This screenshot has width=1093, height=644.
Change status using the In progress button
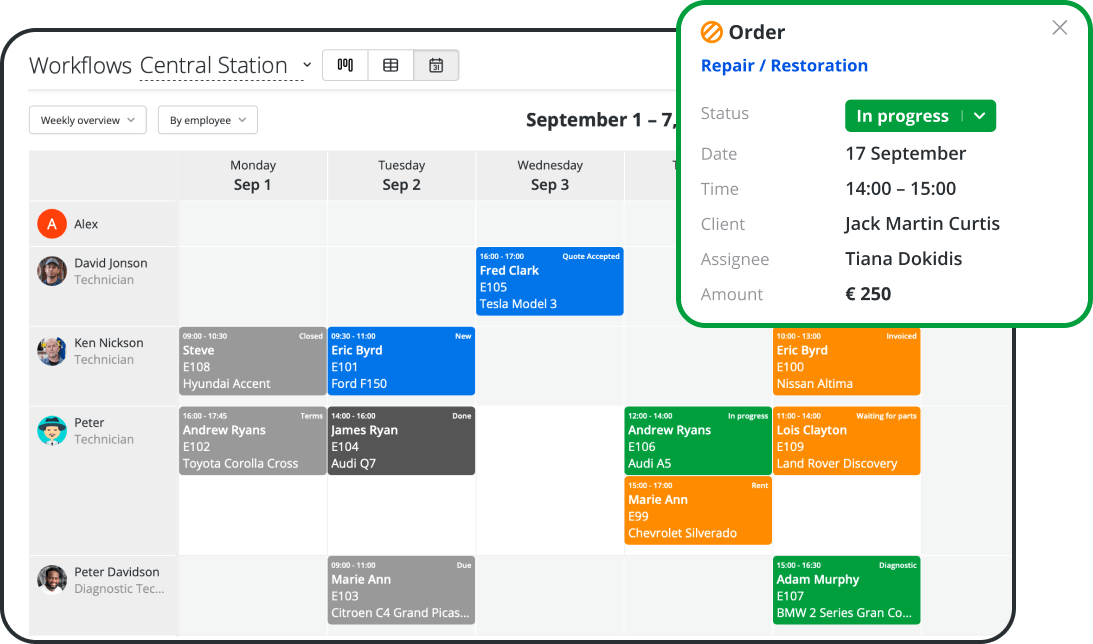click(903, 115)
